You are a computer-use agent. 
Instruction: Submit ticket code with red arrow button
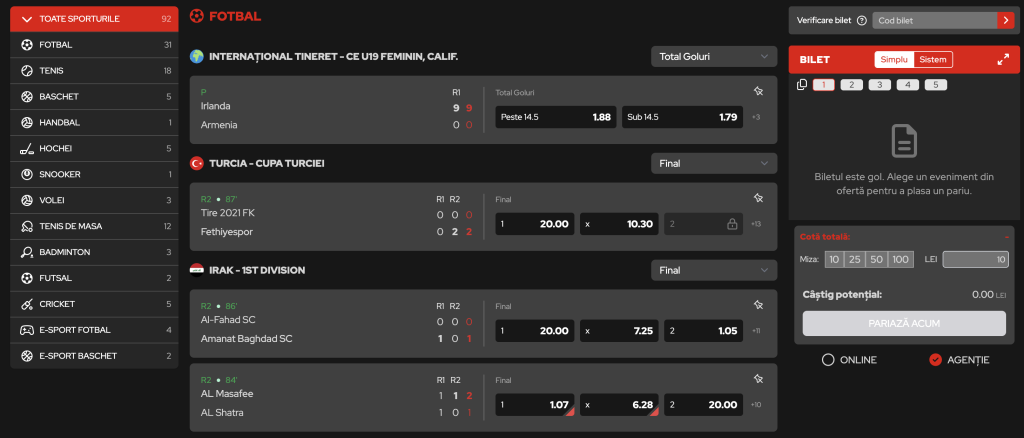tap(1005, 20)
